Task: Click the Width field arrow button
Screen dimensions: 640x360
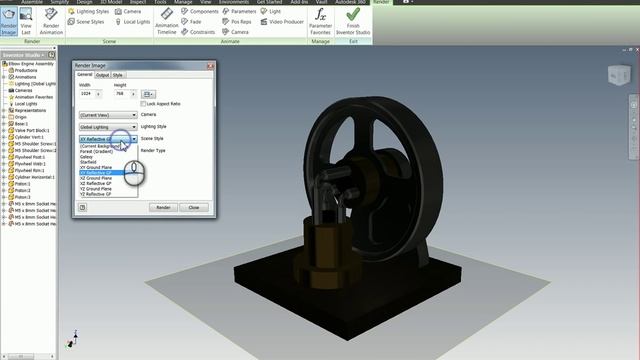Action: point(98,94)
